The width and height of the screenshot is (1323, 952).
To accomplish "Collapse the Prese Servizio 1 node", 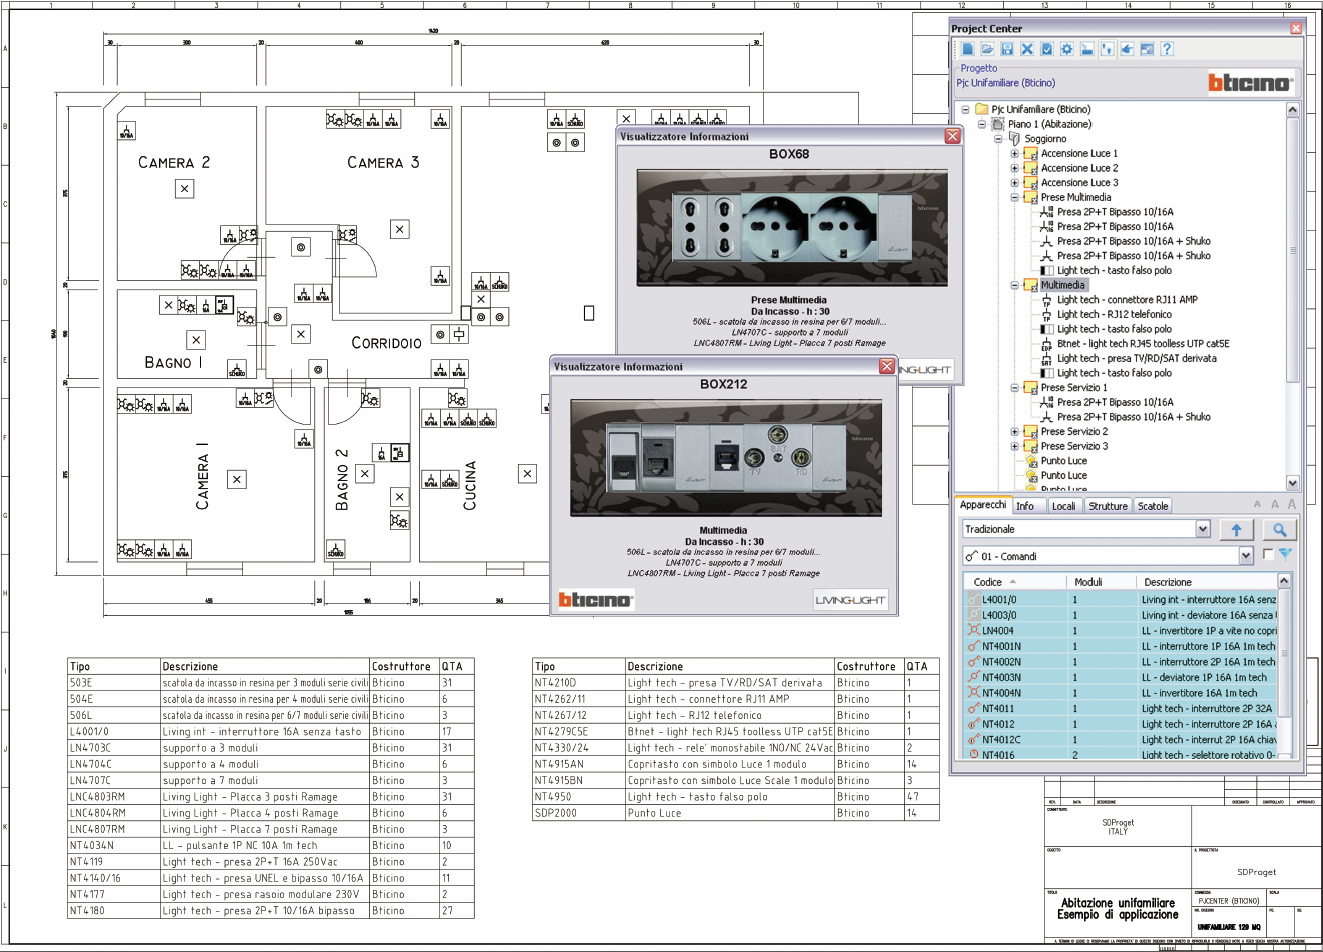I will coord(1014,388).
